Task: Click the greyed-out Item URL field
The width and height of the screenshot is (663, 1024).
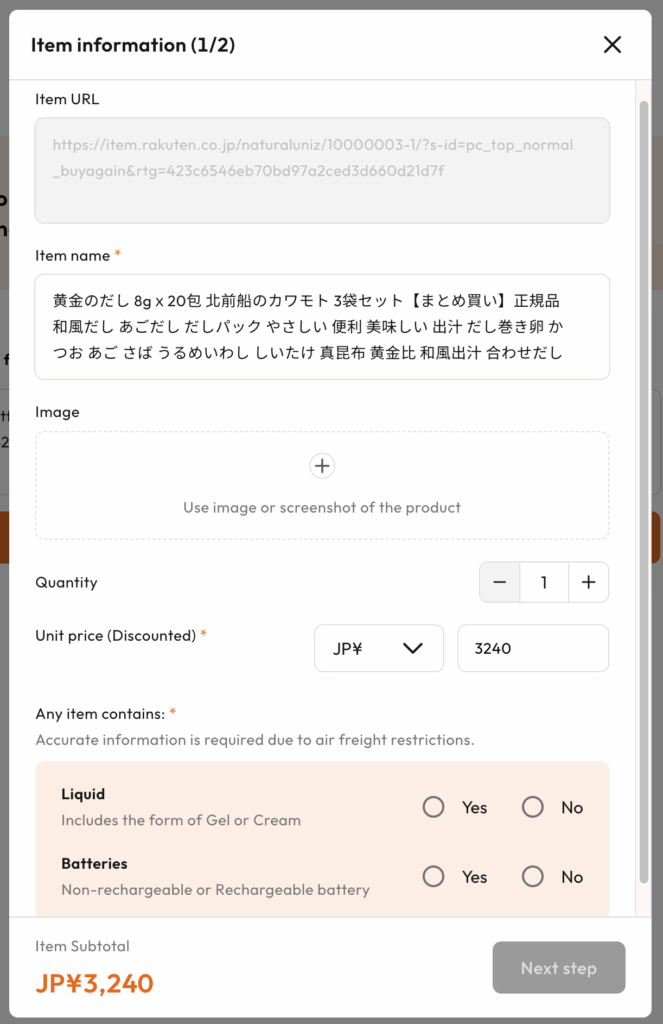Action: 322,170
